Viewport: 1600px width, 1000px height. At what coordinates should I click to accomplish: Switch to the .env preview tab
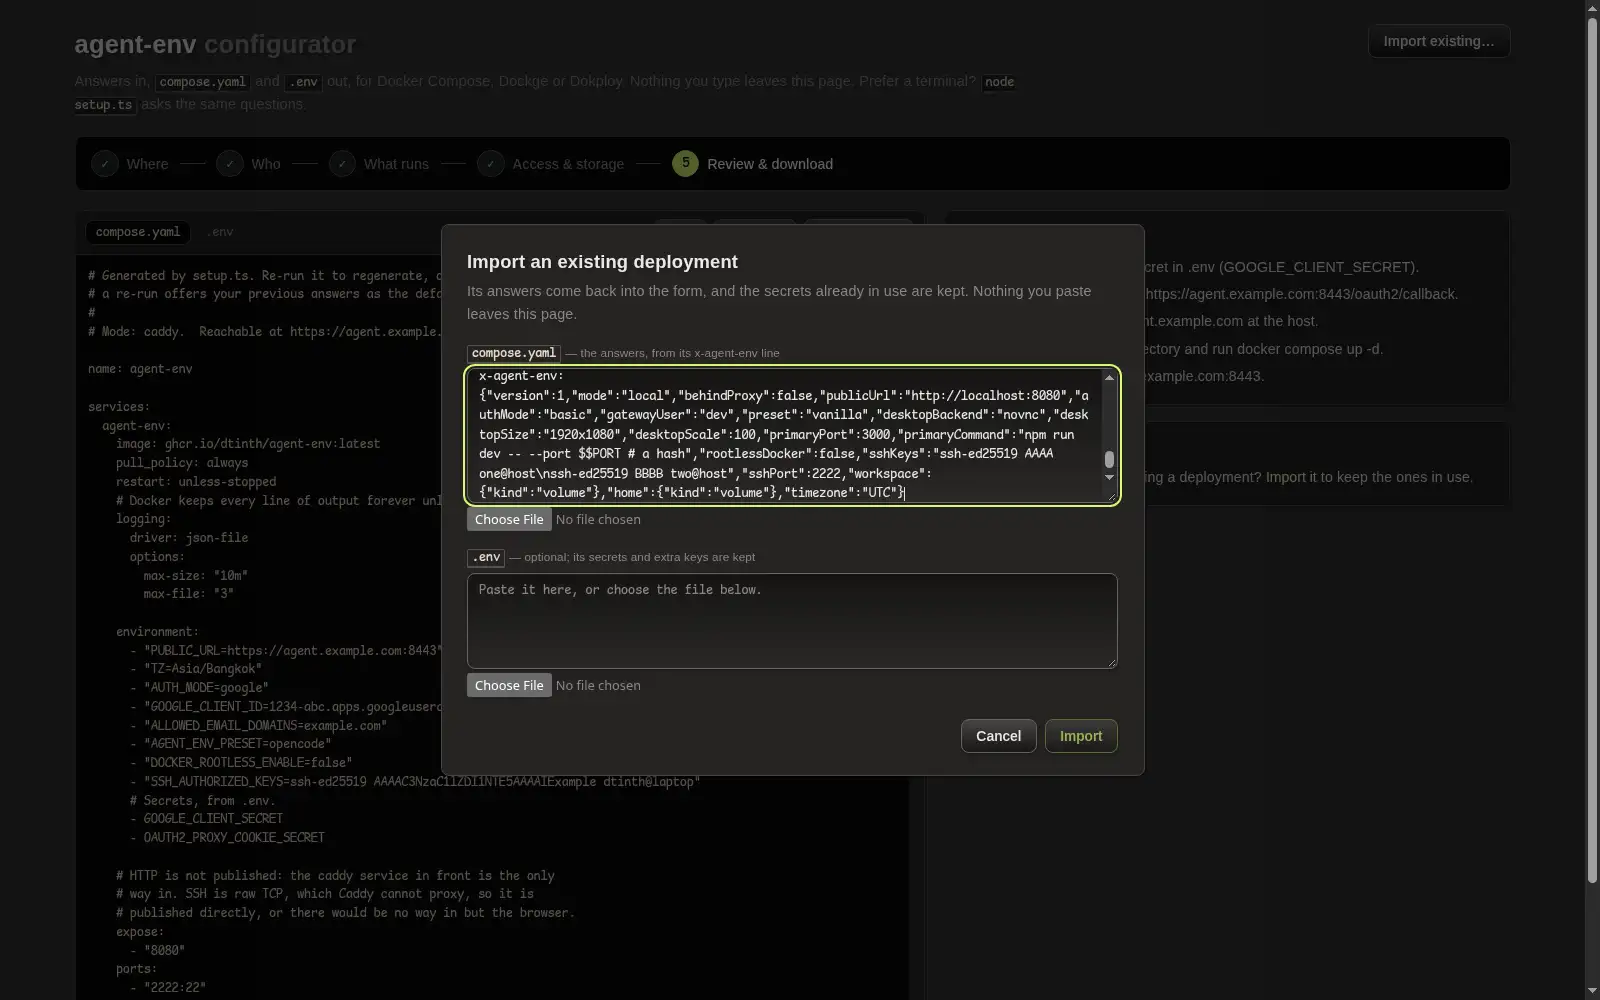[220, 232]
